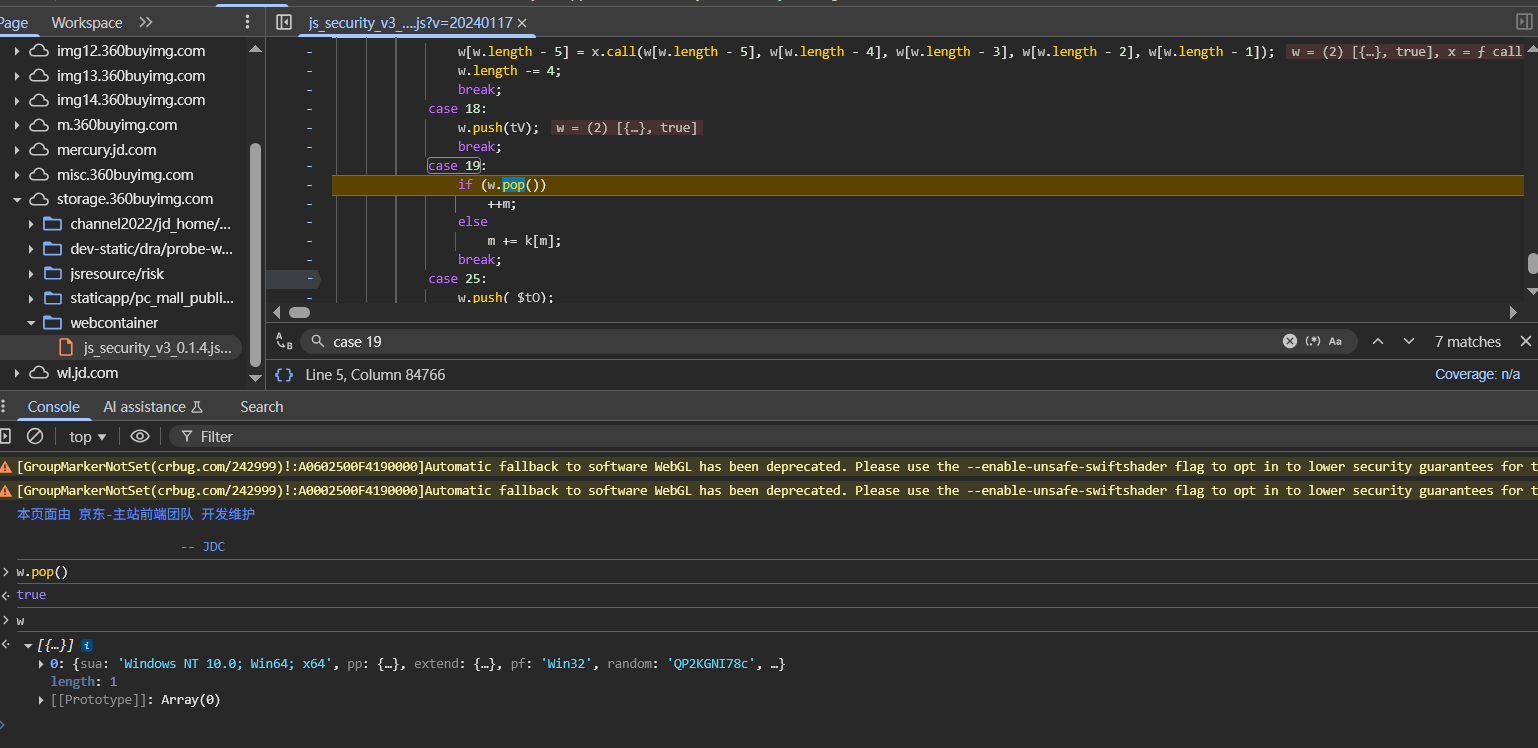The image size is (1538, 748).
Task: Show more navigator tabs via double chevron
Action: [146, 22]
